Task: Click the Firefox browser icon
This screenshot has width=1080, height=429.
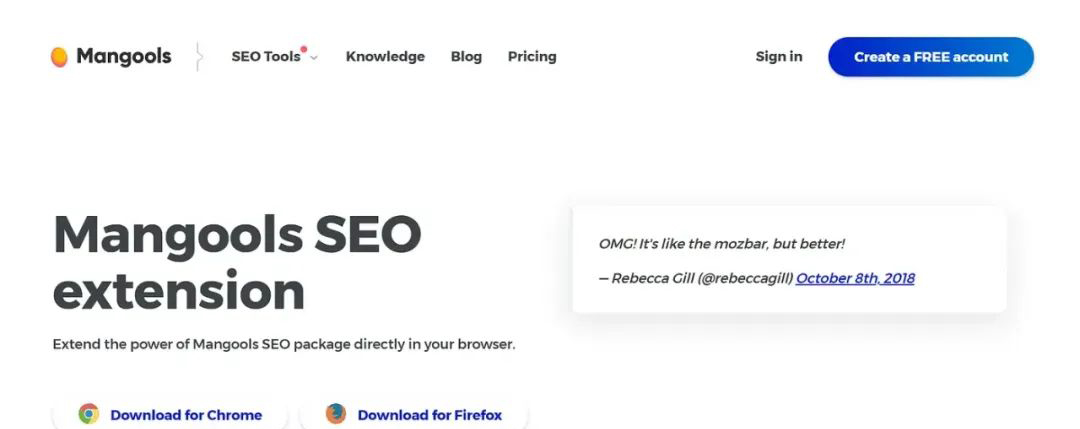Action: click(336, 414)
